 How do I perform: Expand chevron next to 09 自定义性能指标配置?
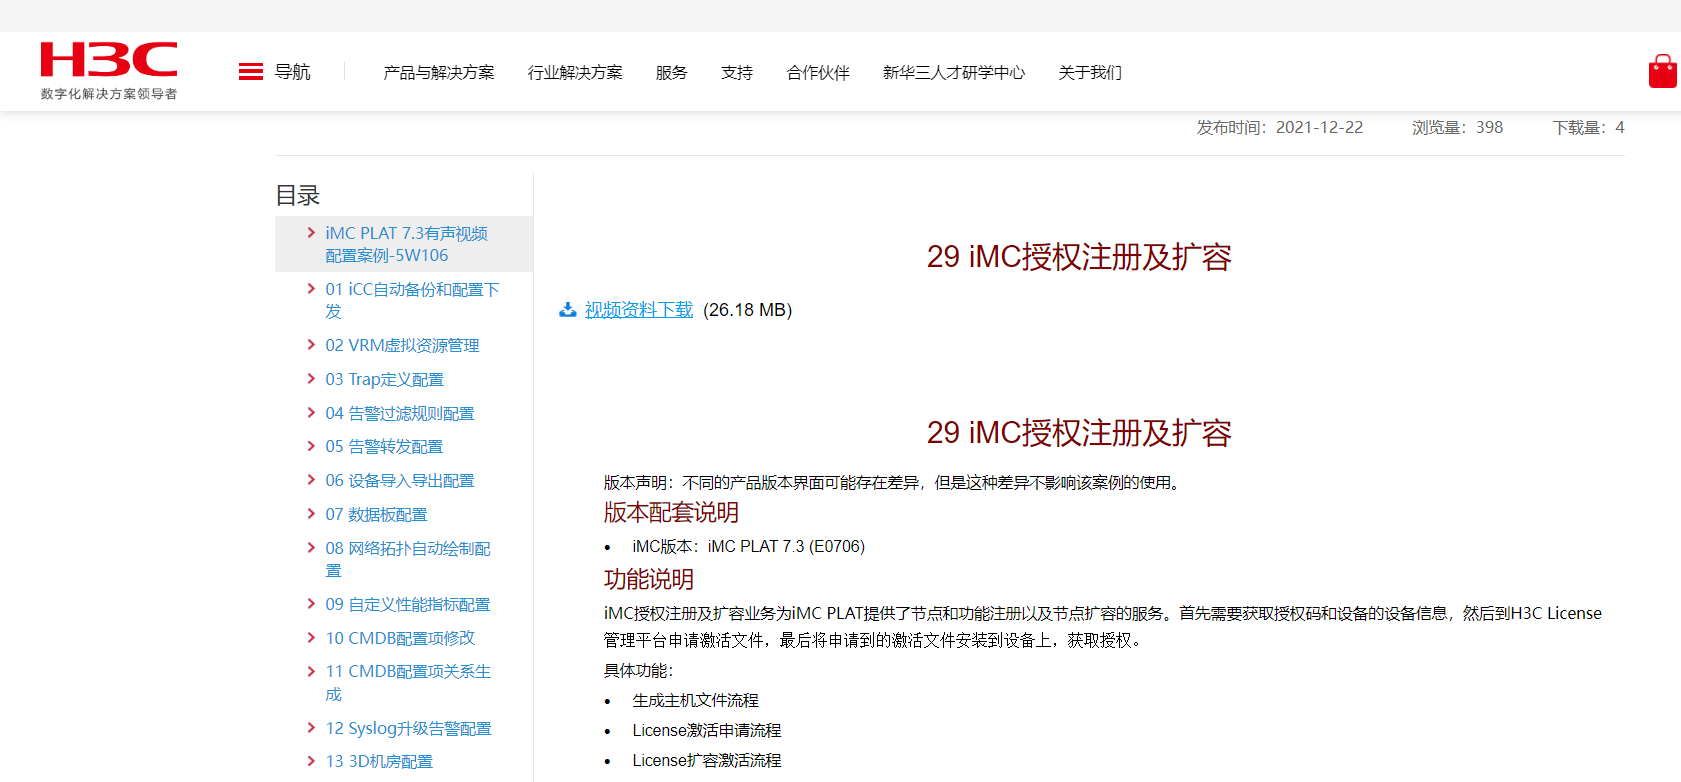(x=311, y=604)
